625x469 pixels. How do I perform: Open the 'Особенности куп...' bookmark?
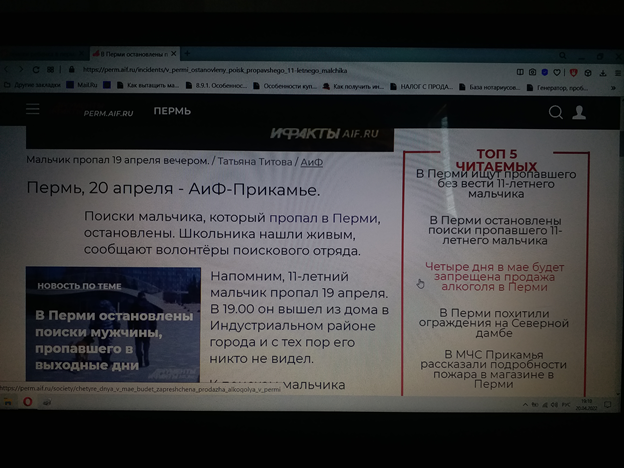pyautogui.click(x=285, y=86)
